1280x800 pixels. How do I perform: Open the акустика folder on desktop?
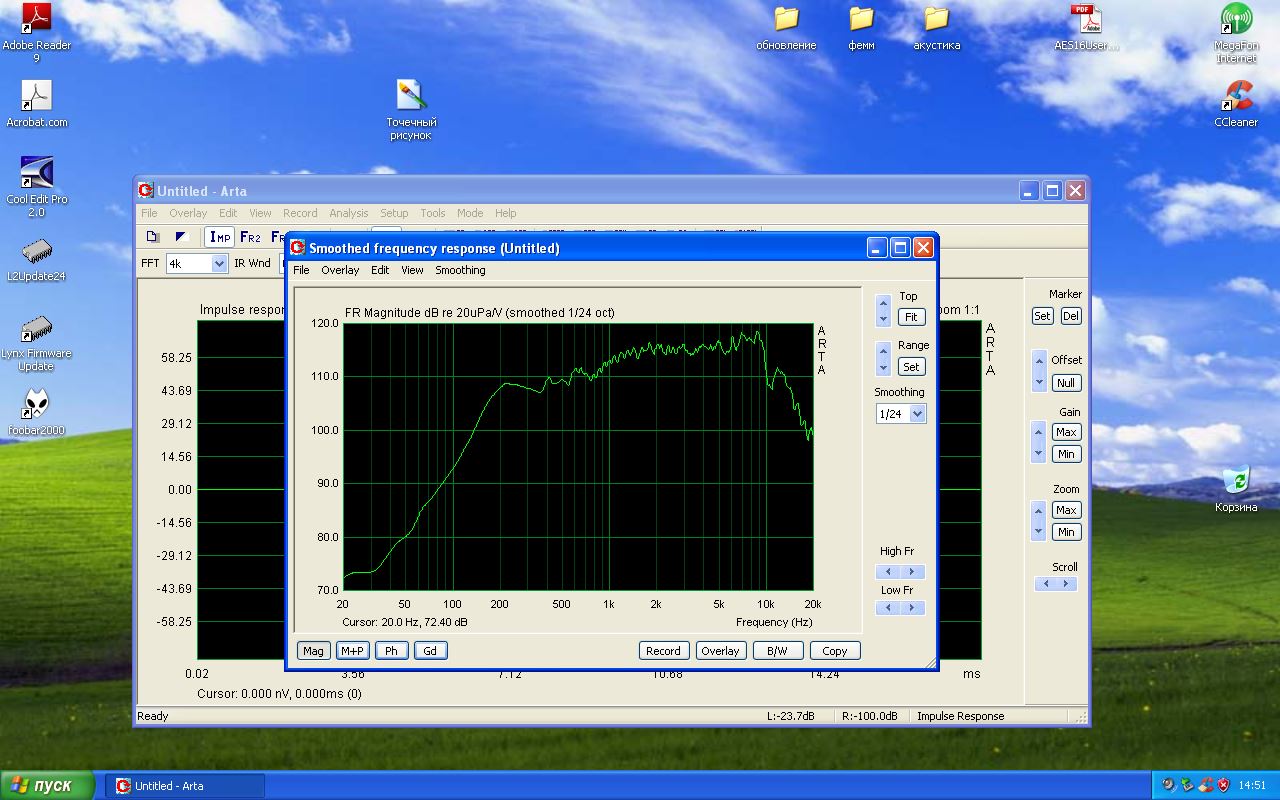tap(936, 27)
